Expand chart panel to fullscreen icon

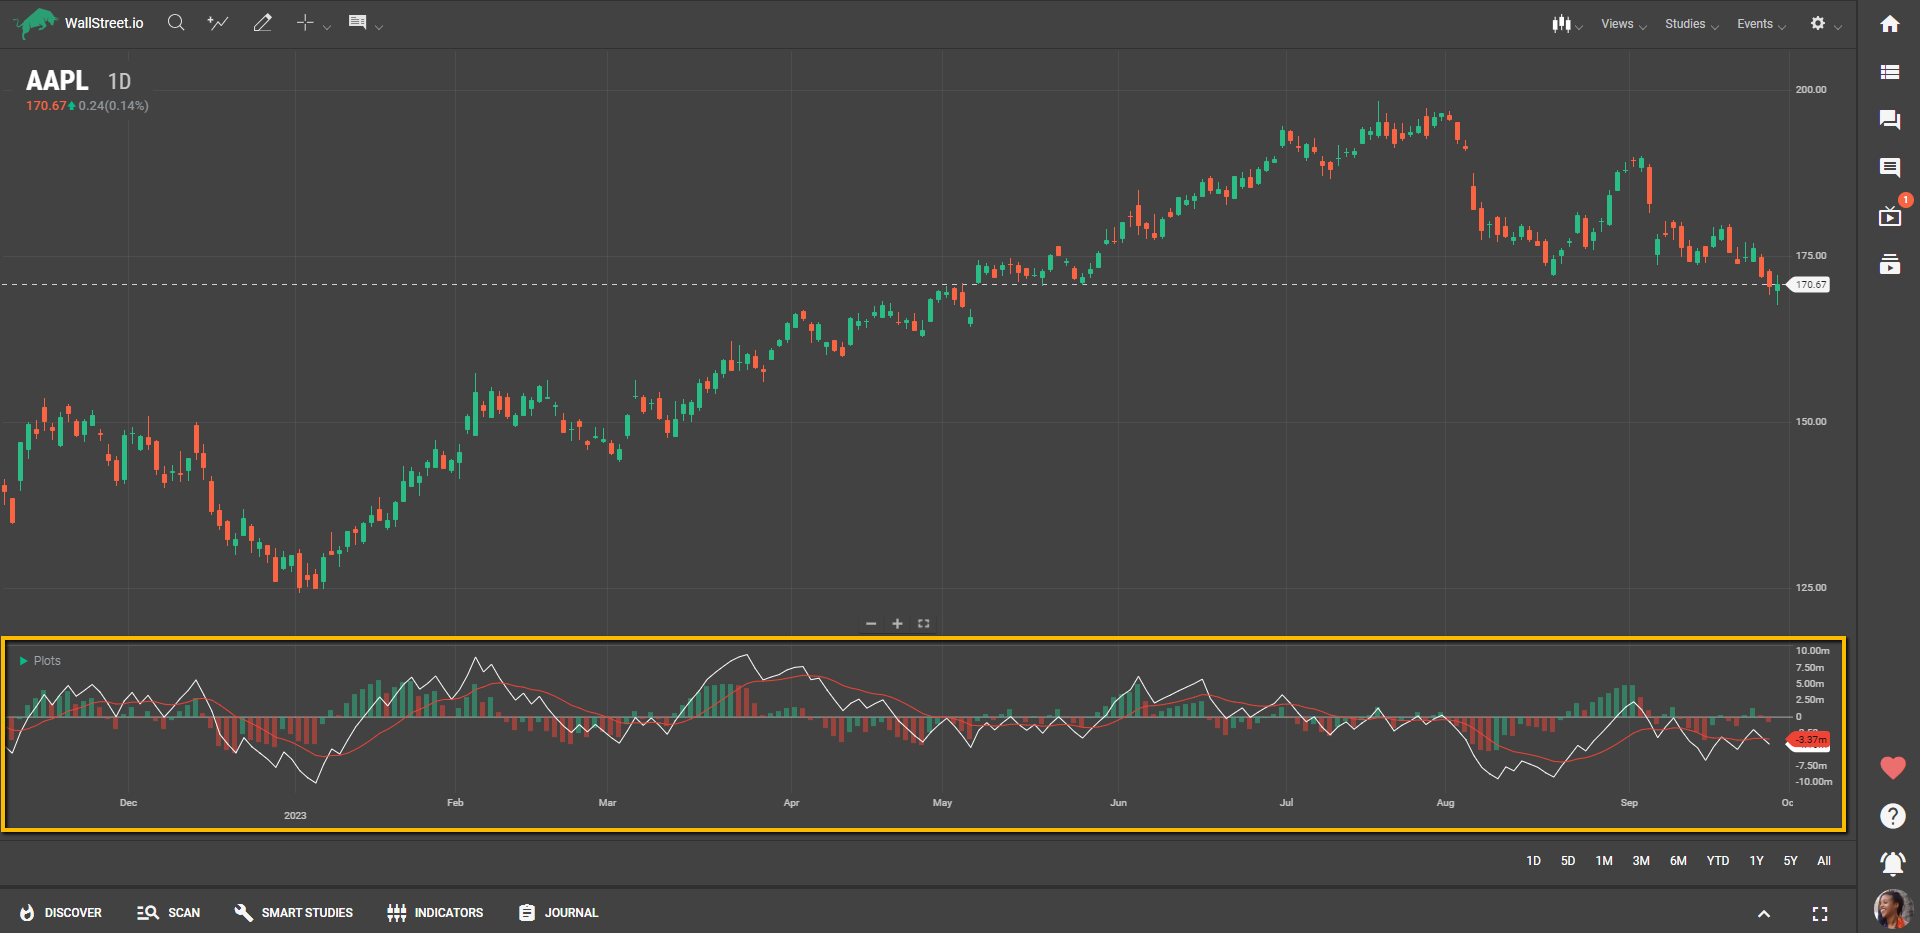tap(924, 624)
